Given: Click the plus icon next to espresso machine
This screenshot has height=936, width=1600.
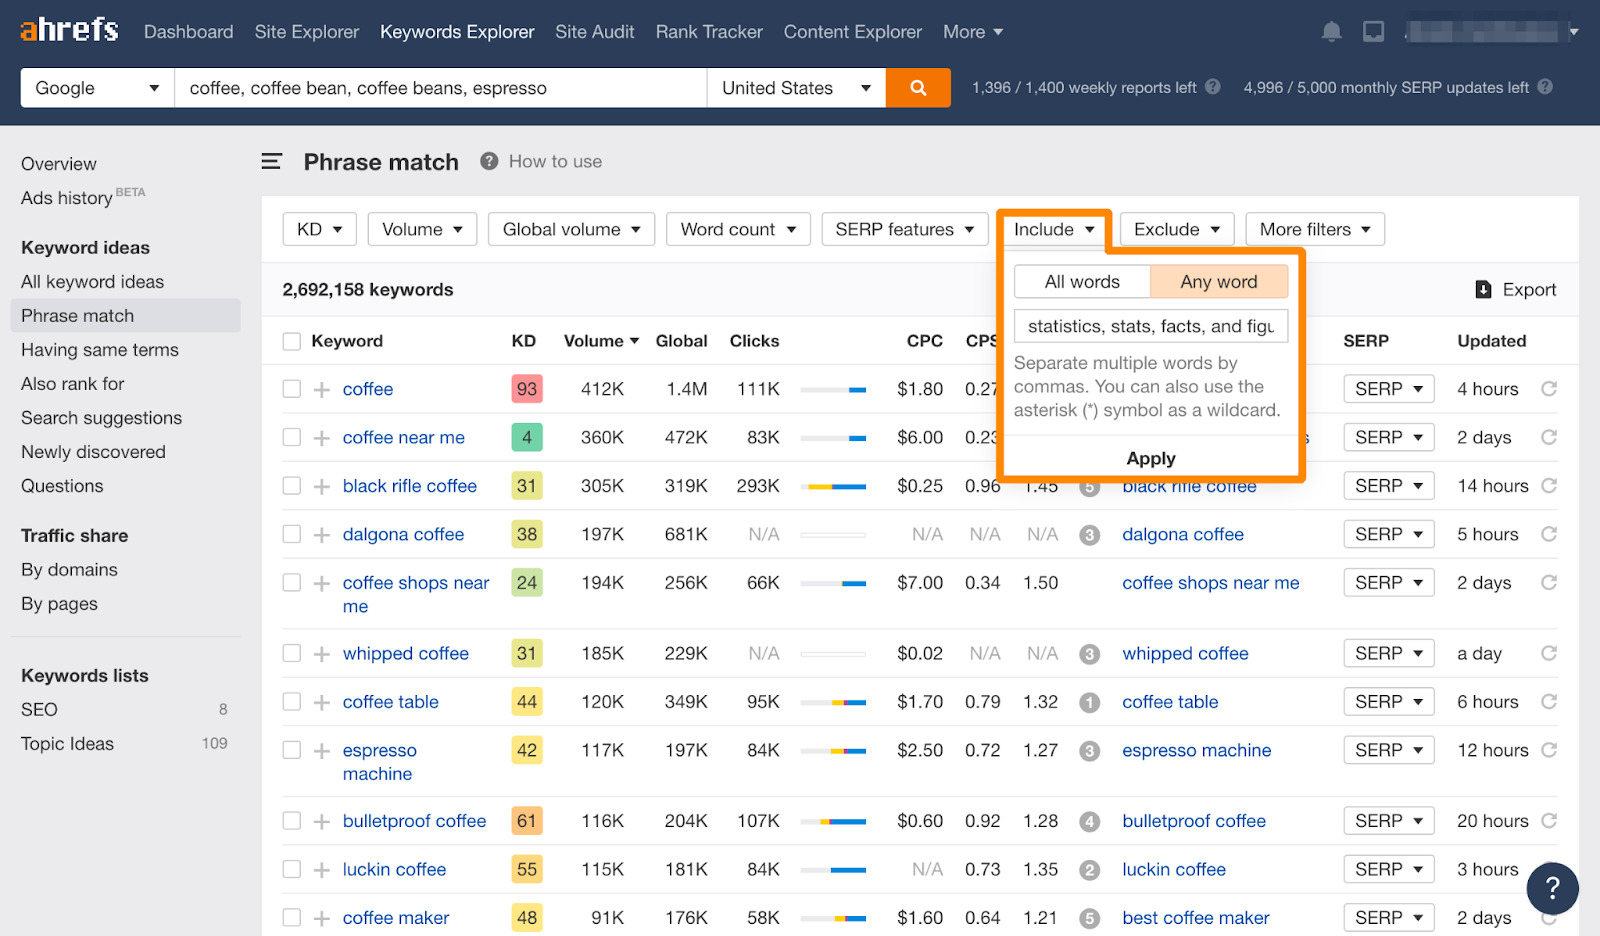Looking at the screenshot, I should click(320, 749).
